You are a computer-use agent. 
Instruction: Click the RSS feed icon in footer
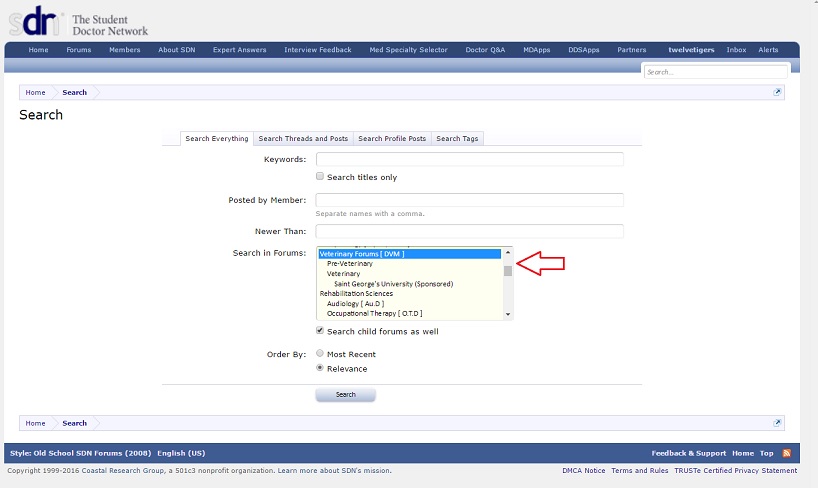tap(787, 453)
